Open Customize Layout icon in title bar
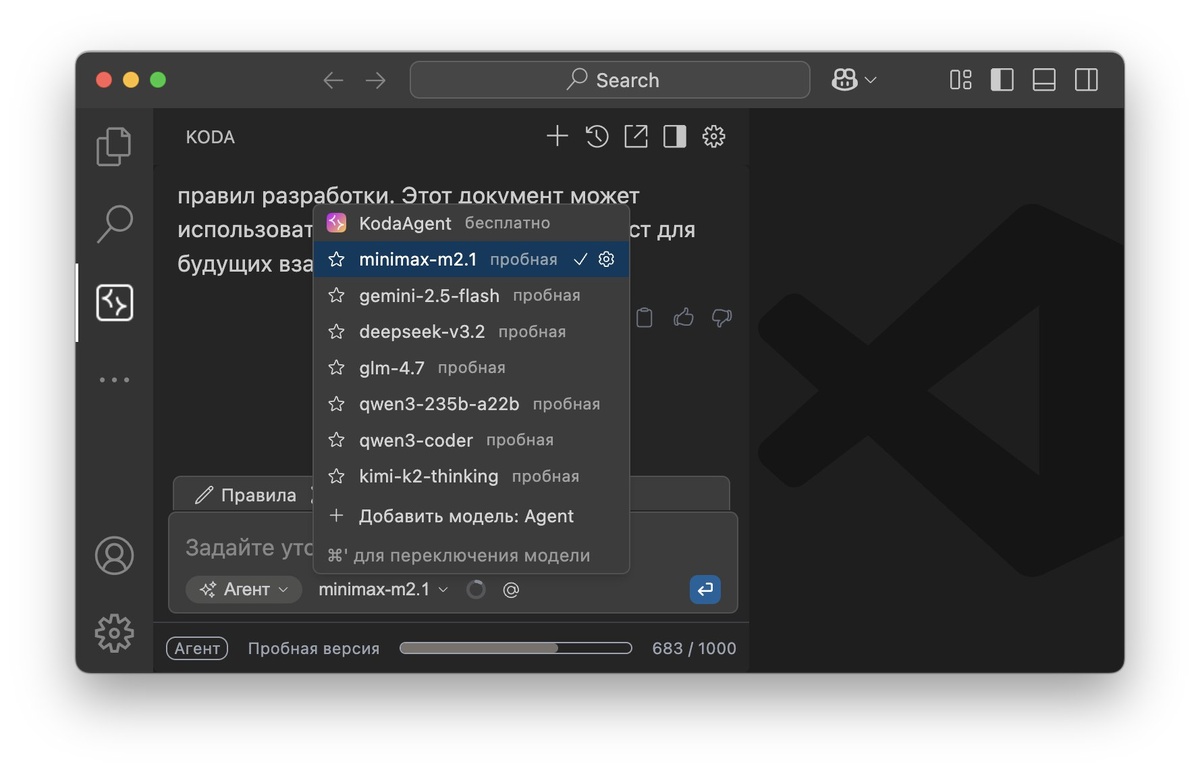This screenshot has height=773, width=1200. click(961, 80)
